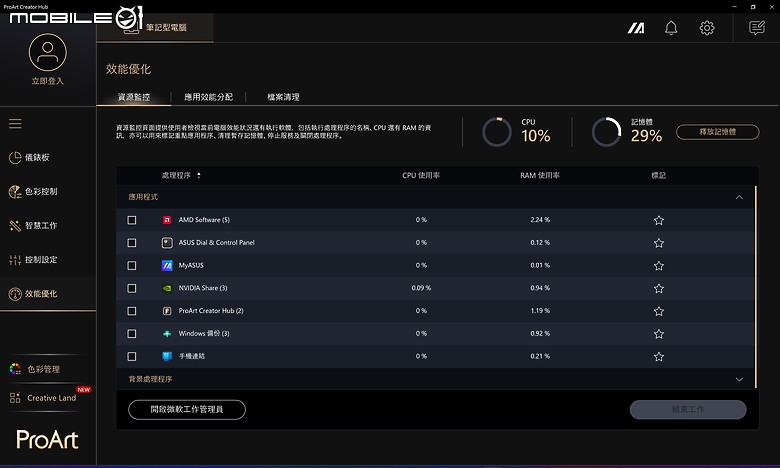This screenshot has width=780, height=468.
Task: Star the ProArt Creator Hub process
Action: tap(659, 311)
